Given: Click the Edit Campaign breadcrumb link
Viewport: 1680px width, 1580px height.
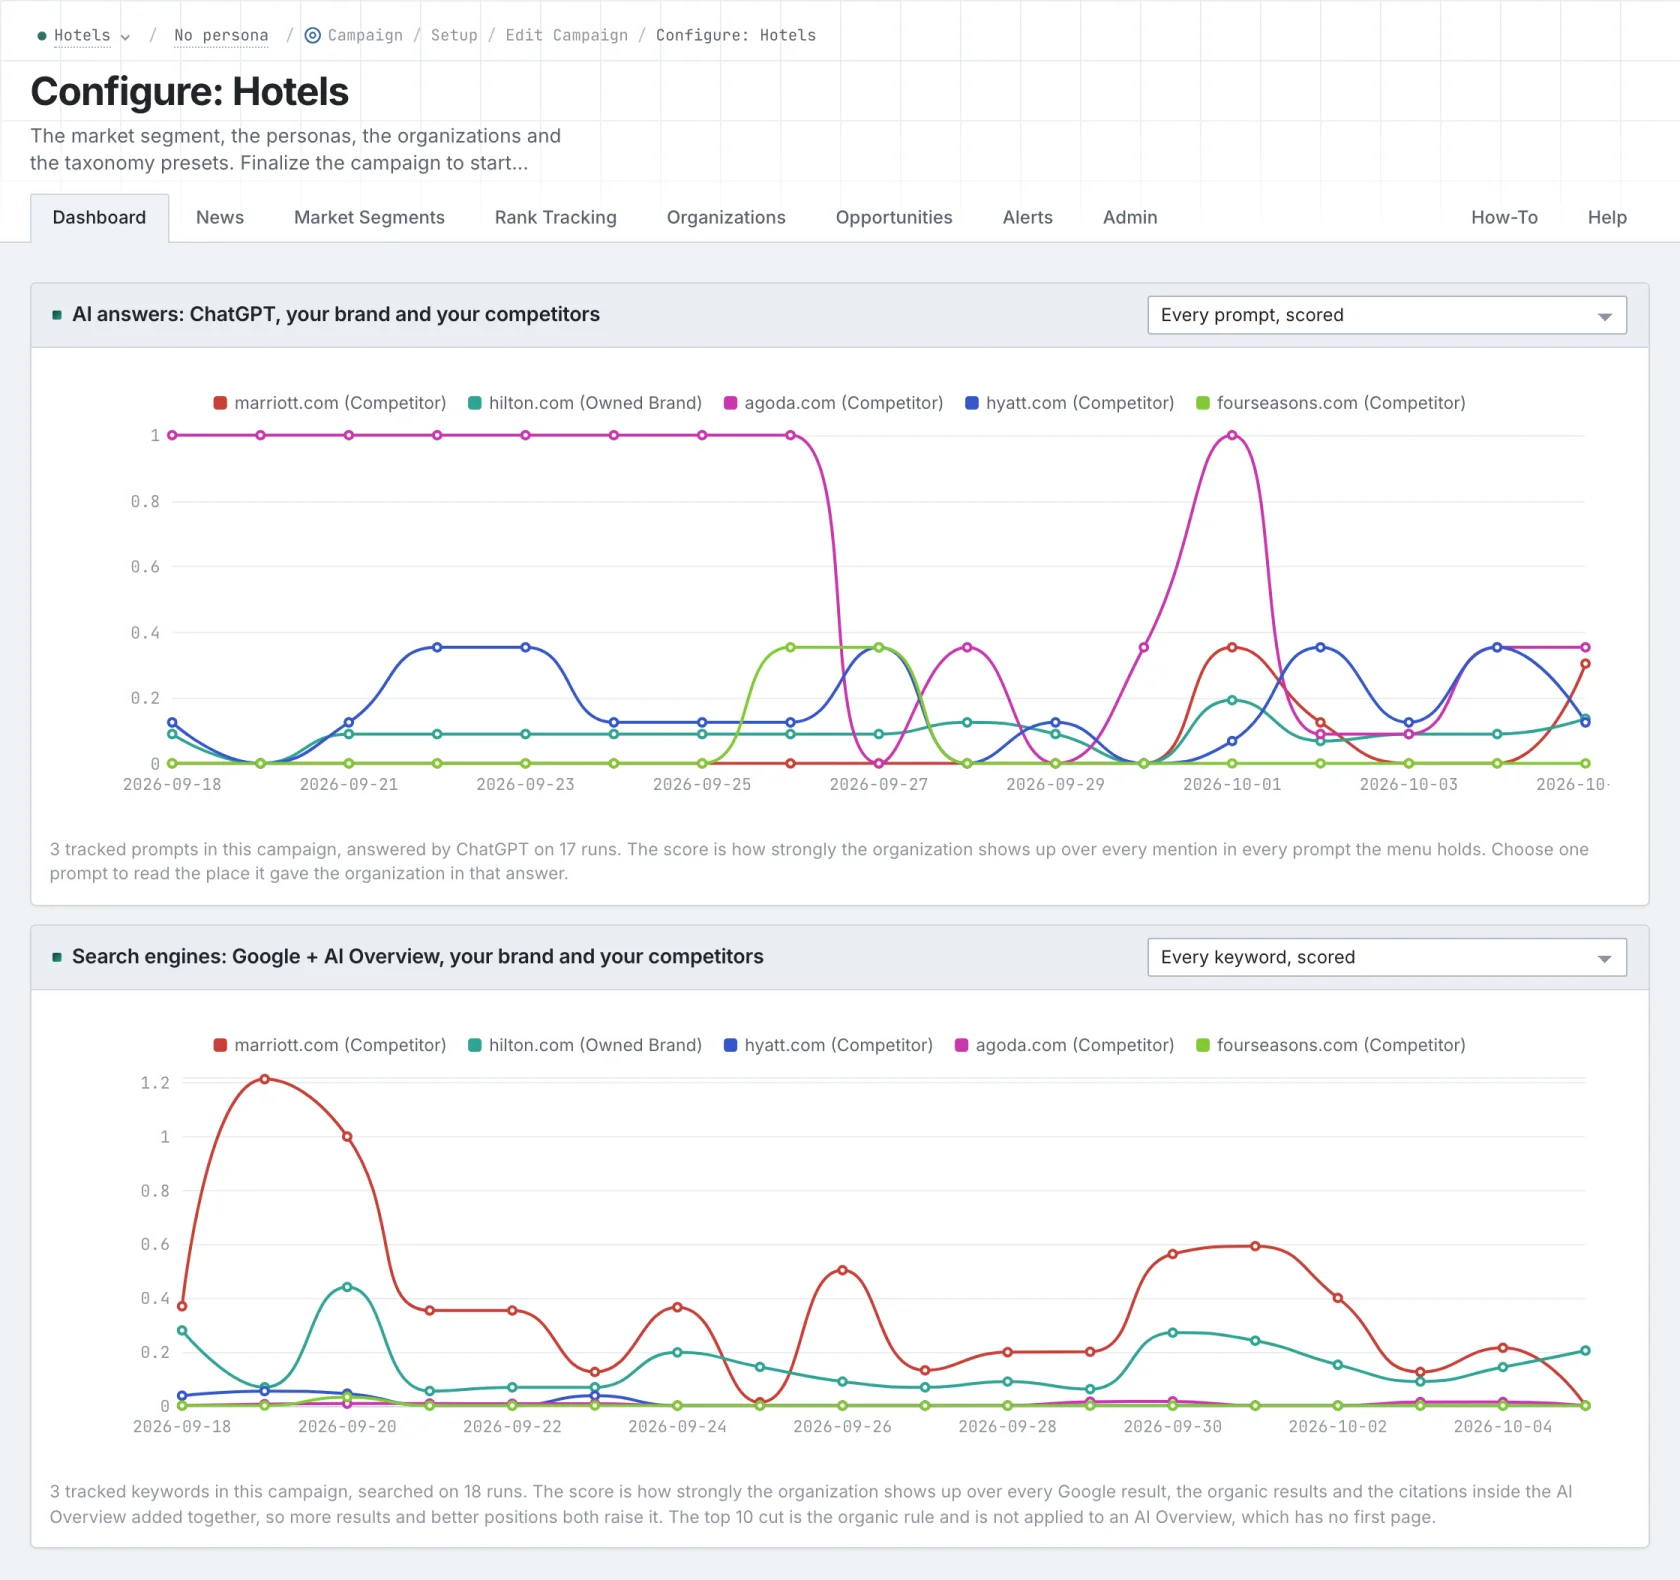Looking at the screenshot, I should pyautogui.click(x=567, y=35).
